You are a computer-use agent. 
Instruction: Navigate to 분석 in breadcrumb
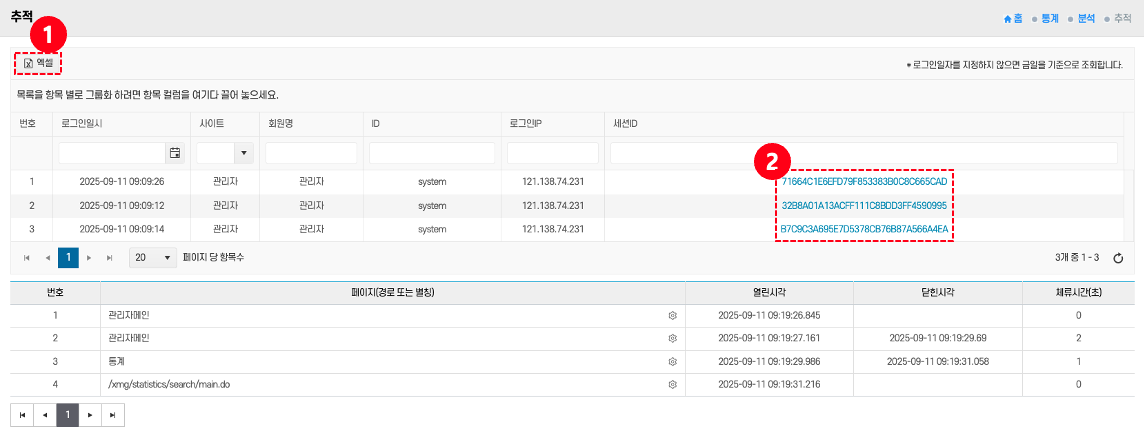(1084, 18)
